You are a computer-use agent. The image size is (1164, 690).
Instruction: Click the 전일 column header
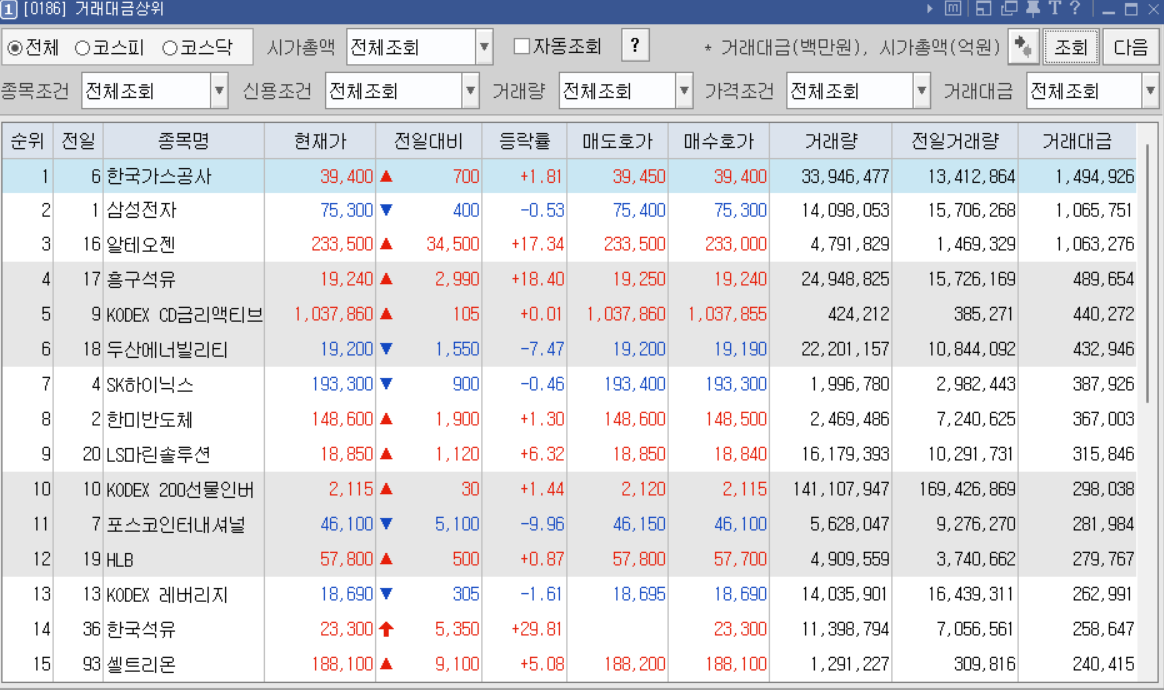pyautogui.click(x=78, y=141)
